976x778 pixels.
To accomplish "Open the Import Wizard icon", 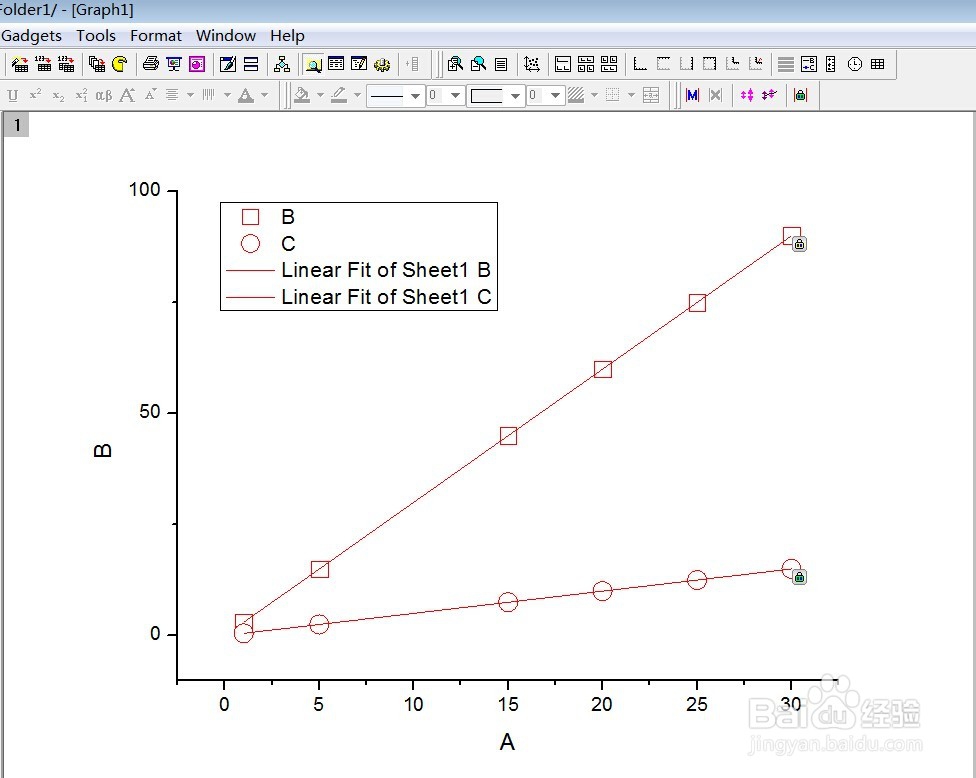I will click(x=20, y=63).
